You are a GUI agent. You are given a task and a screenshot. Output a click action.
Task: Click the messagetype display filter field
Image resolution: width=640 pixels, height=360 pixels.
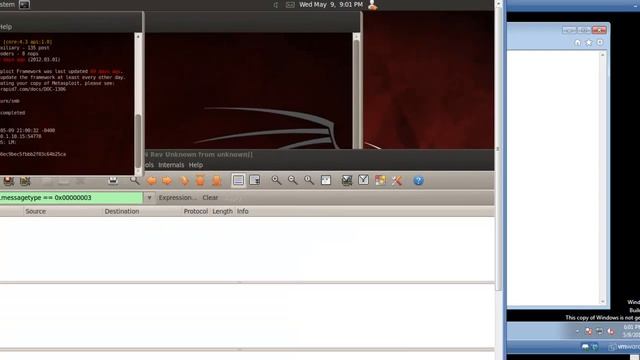71,198
